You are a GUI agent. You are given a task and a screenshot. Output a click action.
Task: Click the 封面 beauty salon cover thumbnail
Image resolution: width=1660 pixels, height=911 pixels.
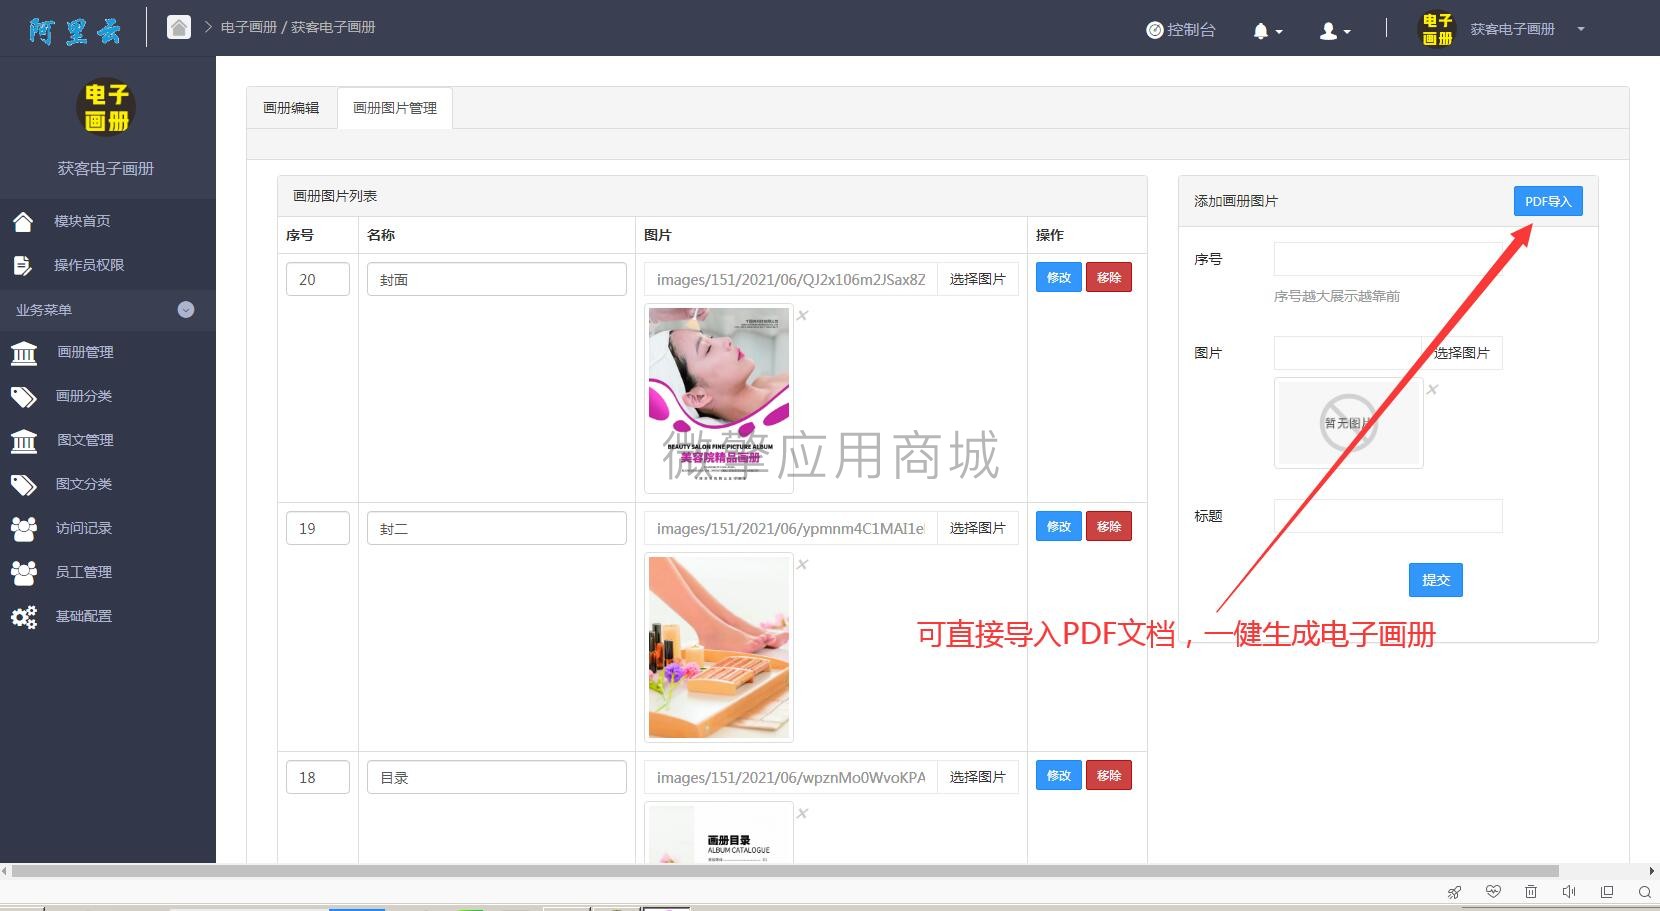[719, 398]
